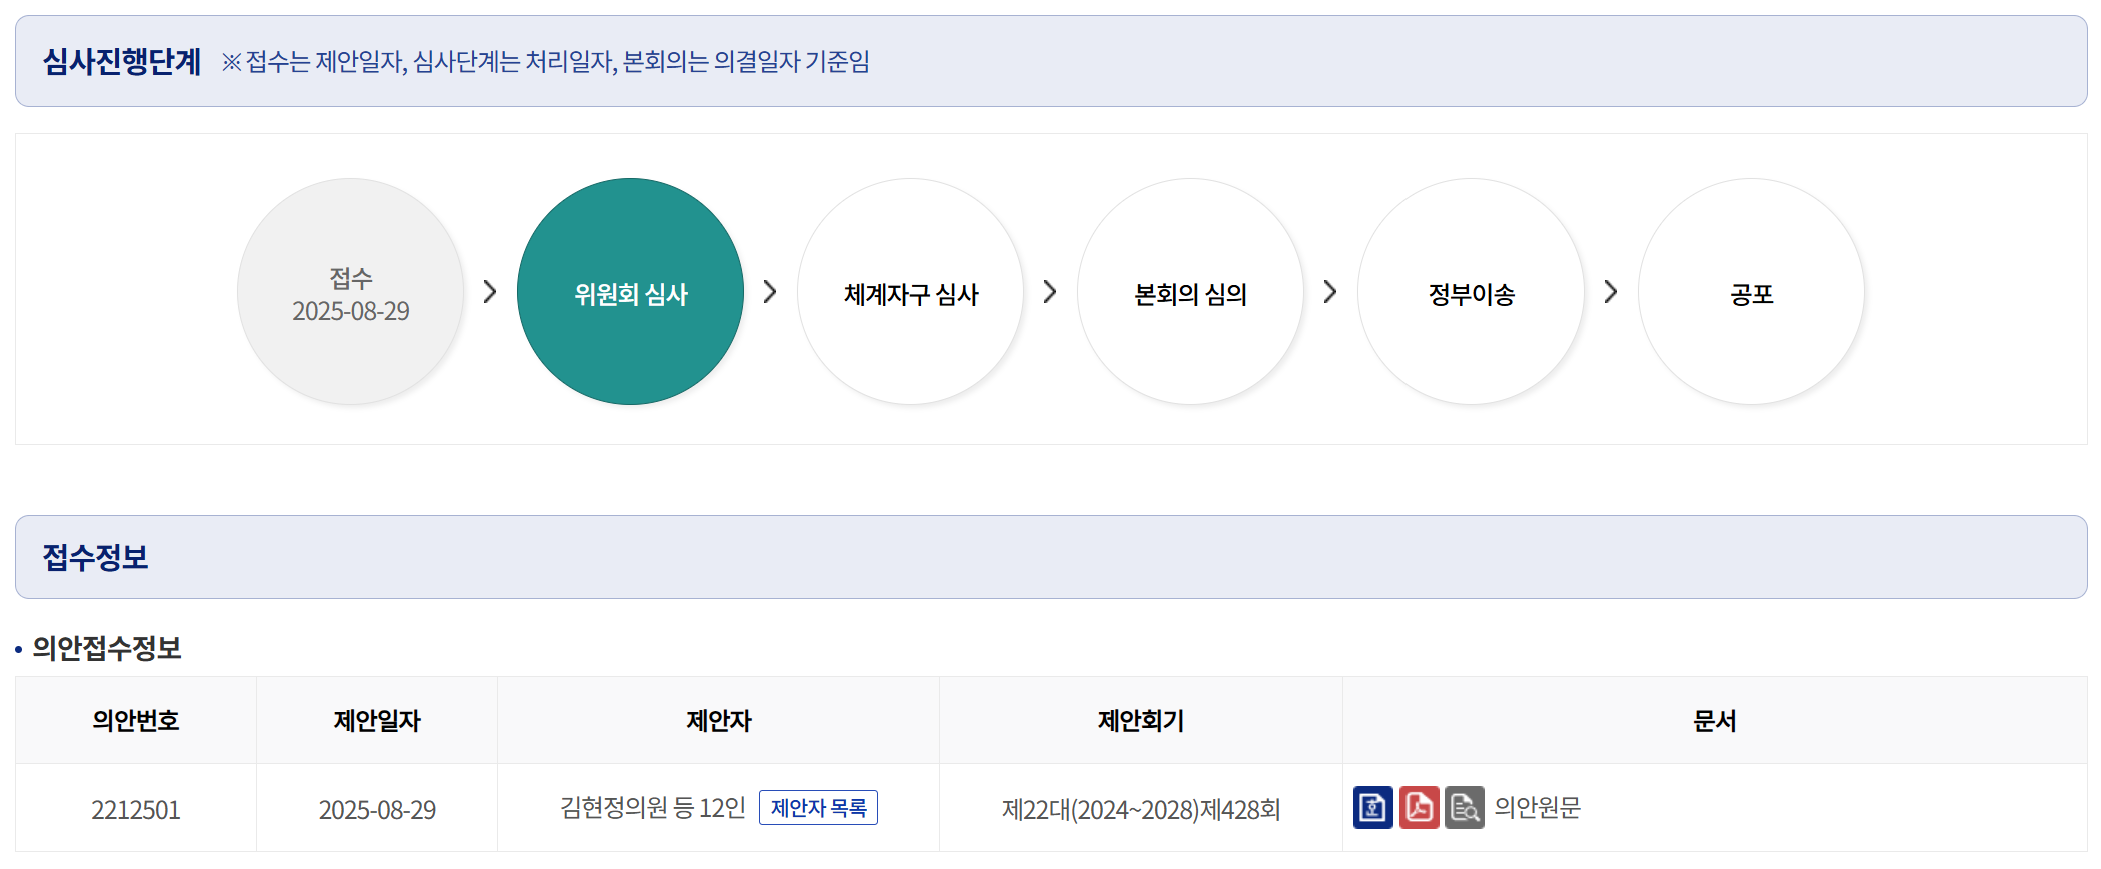This screenshot has width=2101, height=869.
Task: Click the arrow between 본회의 심의 and 정부이송
Action: click(1330, 292)
